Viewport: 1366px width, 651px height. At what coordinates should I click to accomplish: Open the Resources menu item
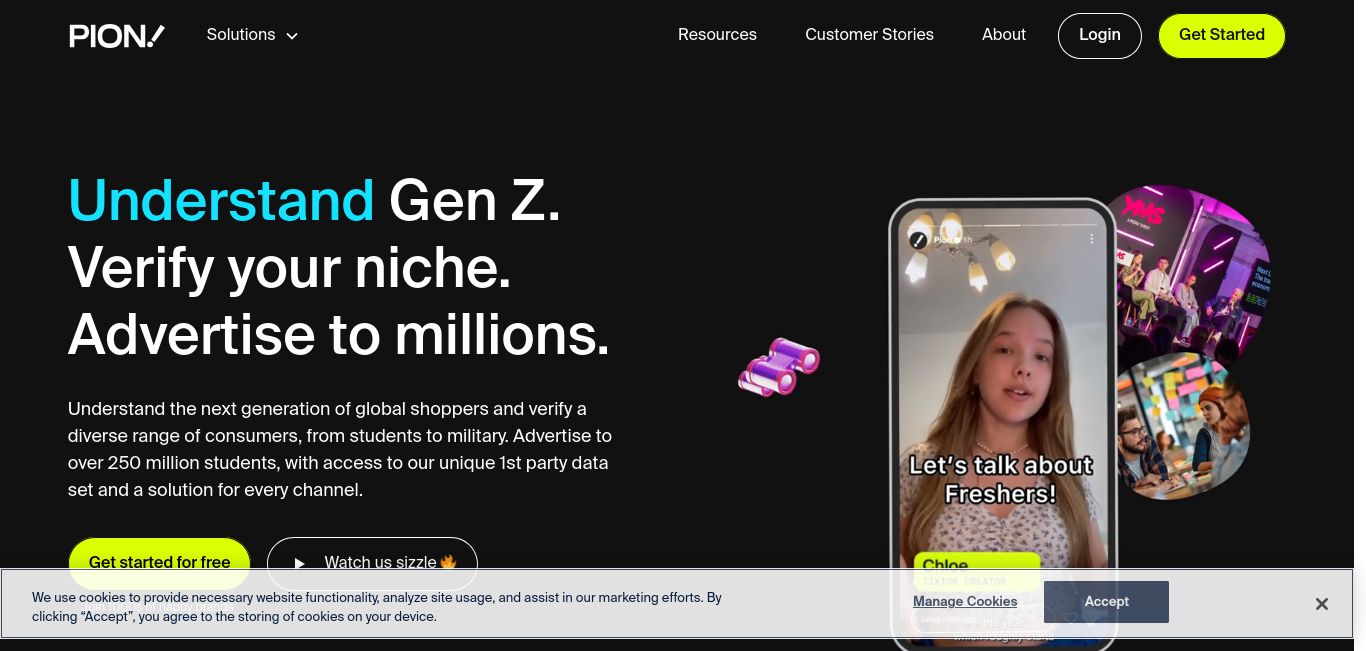[717, 35]
